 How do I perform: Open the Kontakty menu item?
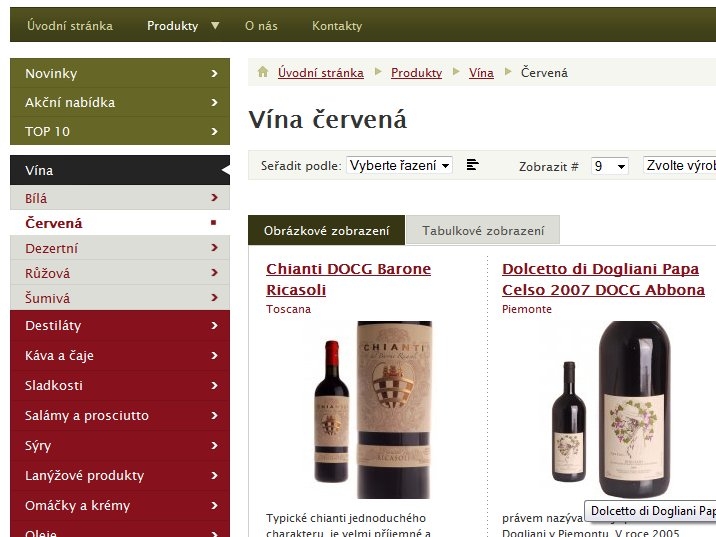(337, 26)
